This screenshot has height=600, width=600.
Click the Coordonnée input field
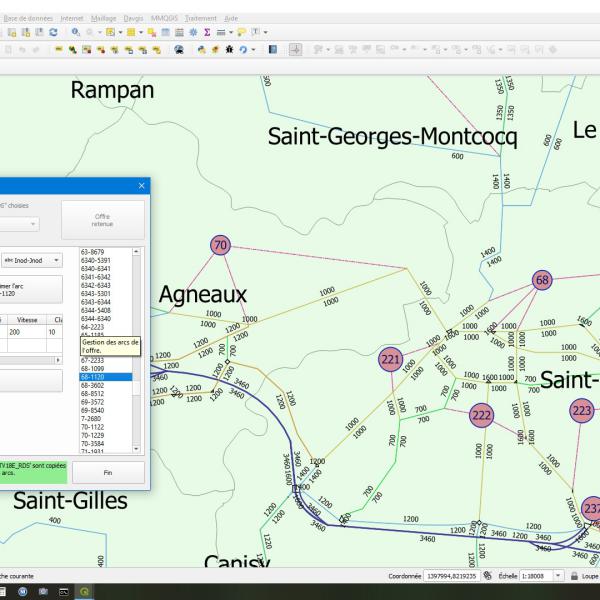450,576
